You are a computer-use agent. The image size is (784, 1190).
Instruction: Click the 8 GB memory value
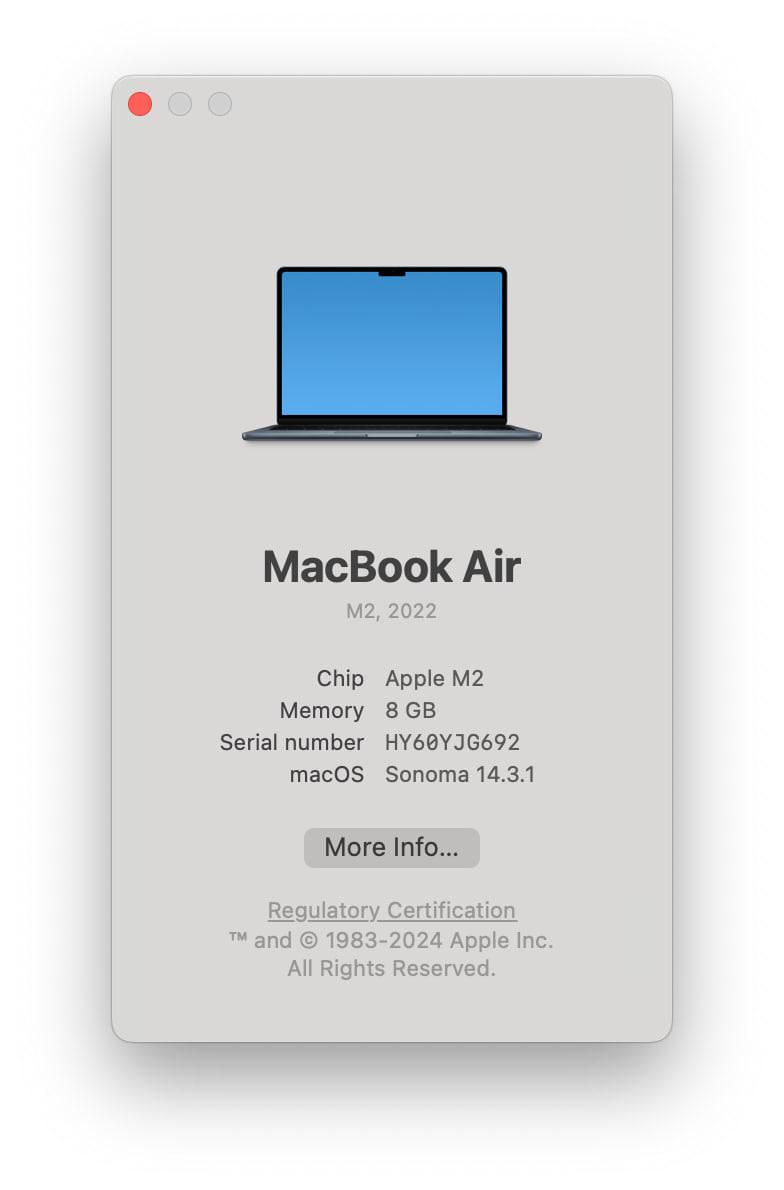coord(410,710)
